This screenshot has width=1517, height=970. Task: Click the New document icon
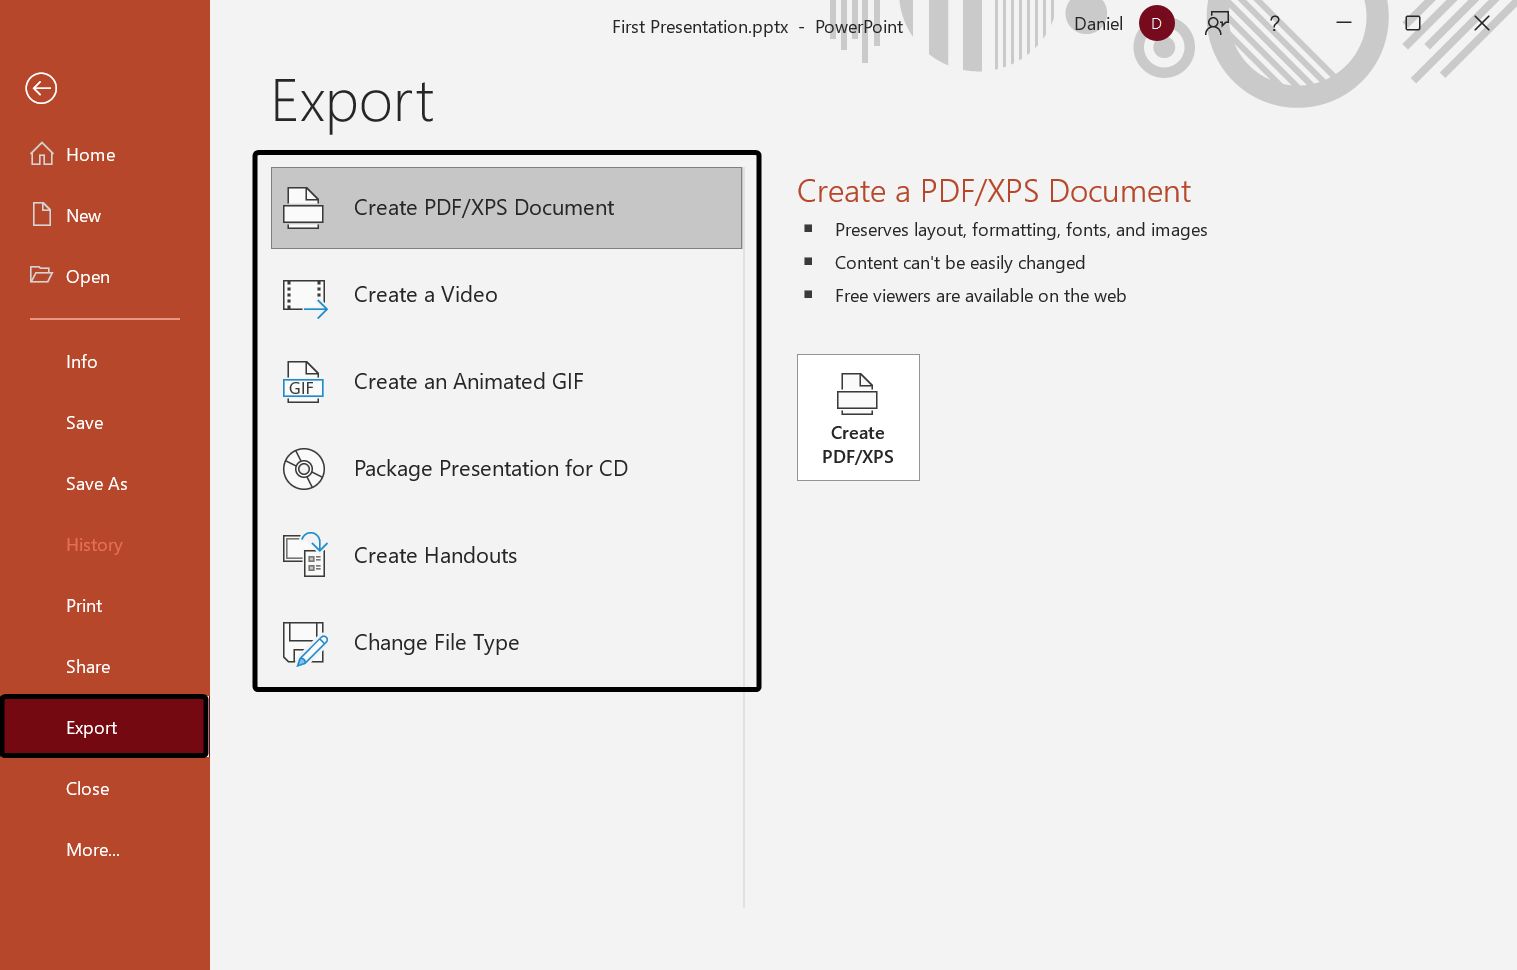(41, 214)
